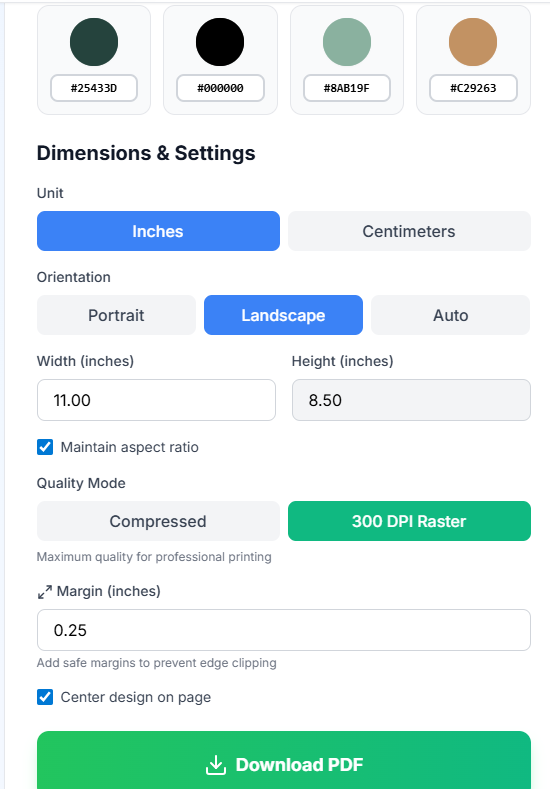Click the Quality Mode label
This screenshot has width=550, height=789.
[x=81, y=483]
